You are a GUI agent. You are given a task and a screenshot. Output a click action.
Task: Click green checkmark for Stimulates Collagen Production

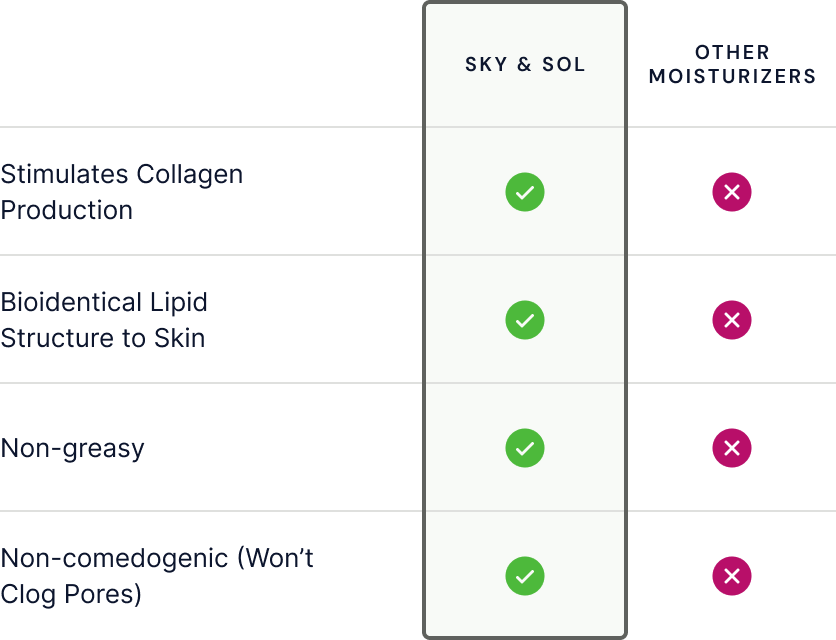tap(525, 192)
